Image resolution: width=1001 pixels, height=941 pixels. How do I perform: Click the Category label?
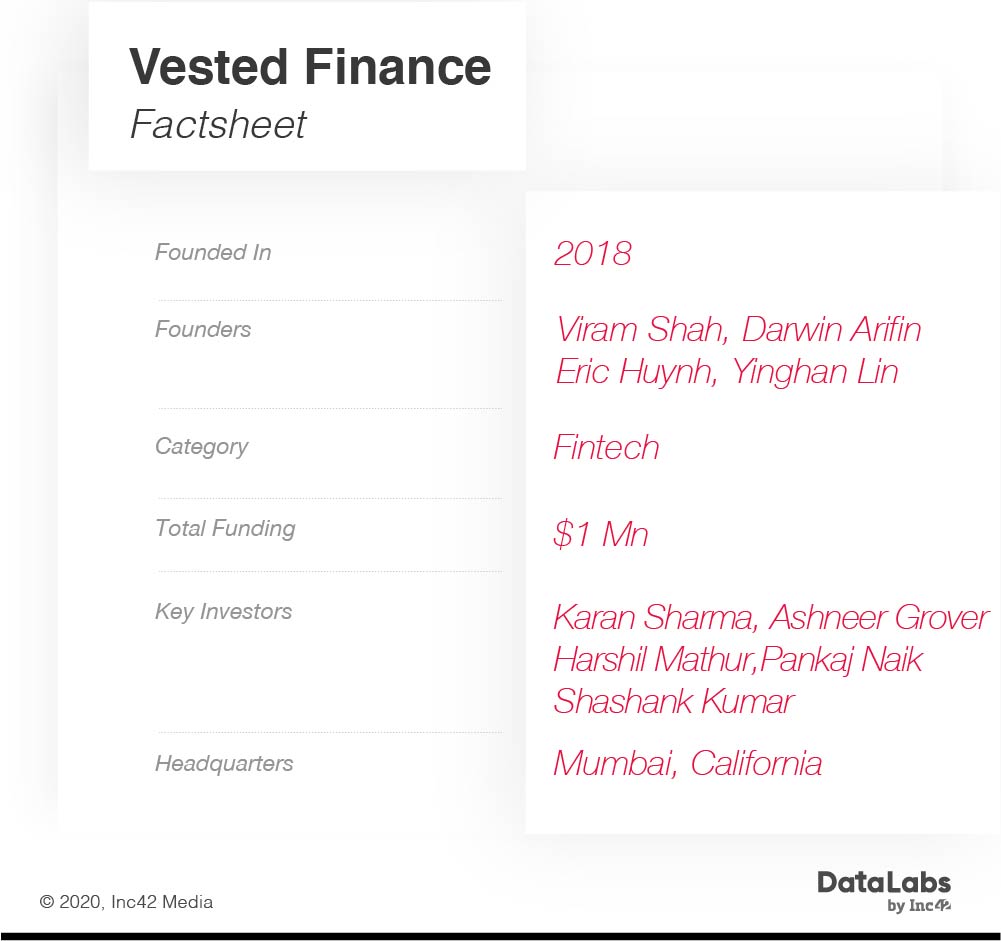tap(202, 447)
